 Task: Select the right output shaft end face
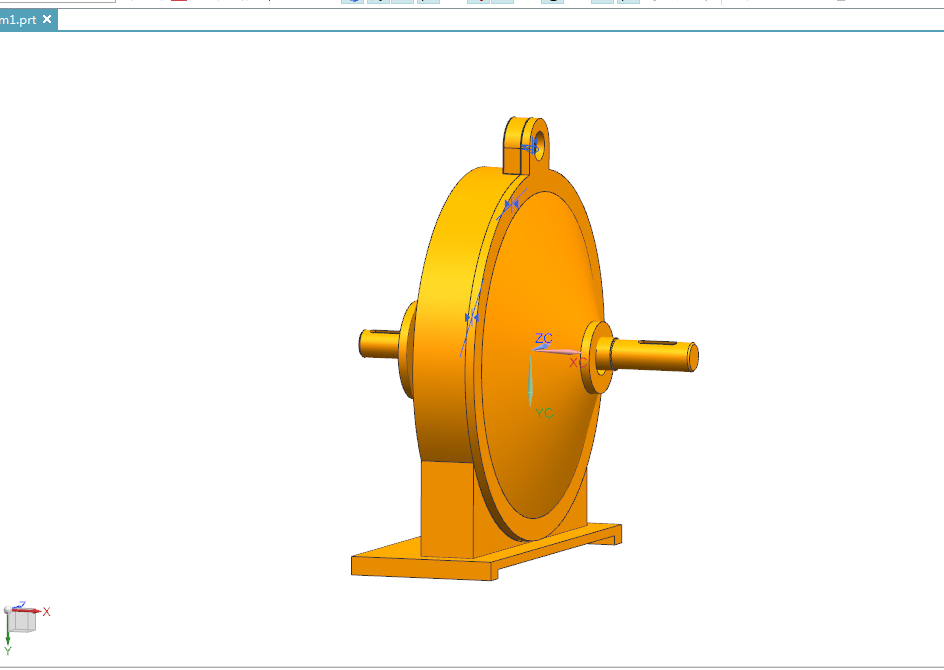693,358
